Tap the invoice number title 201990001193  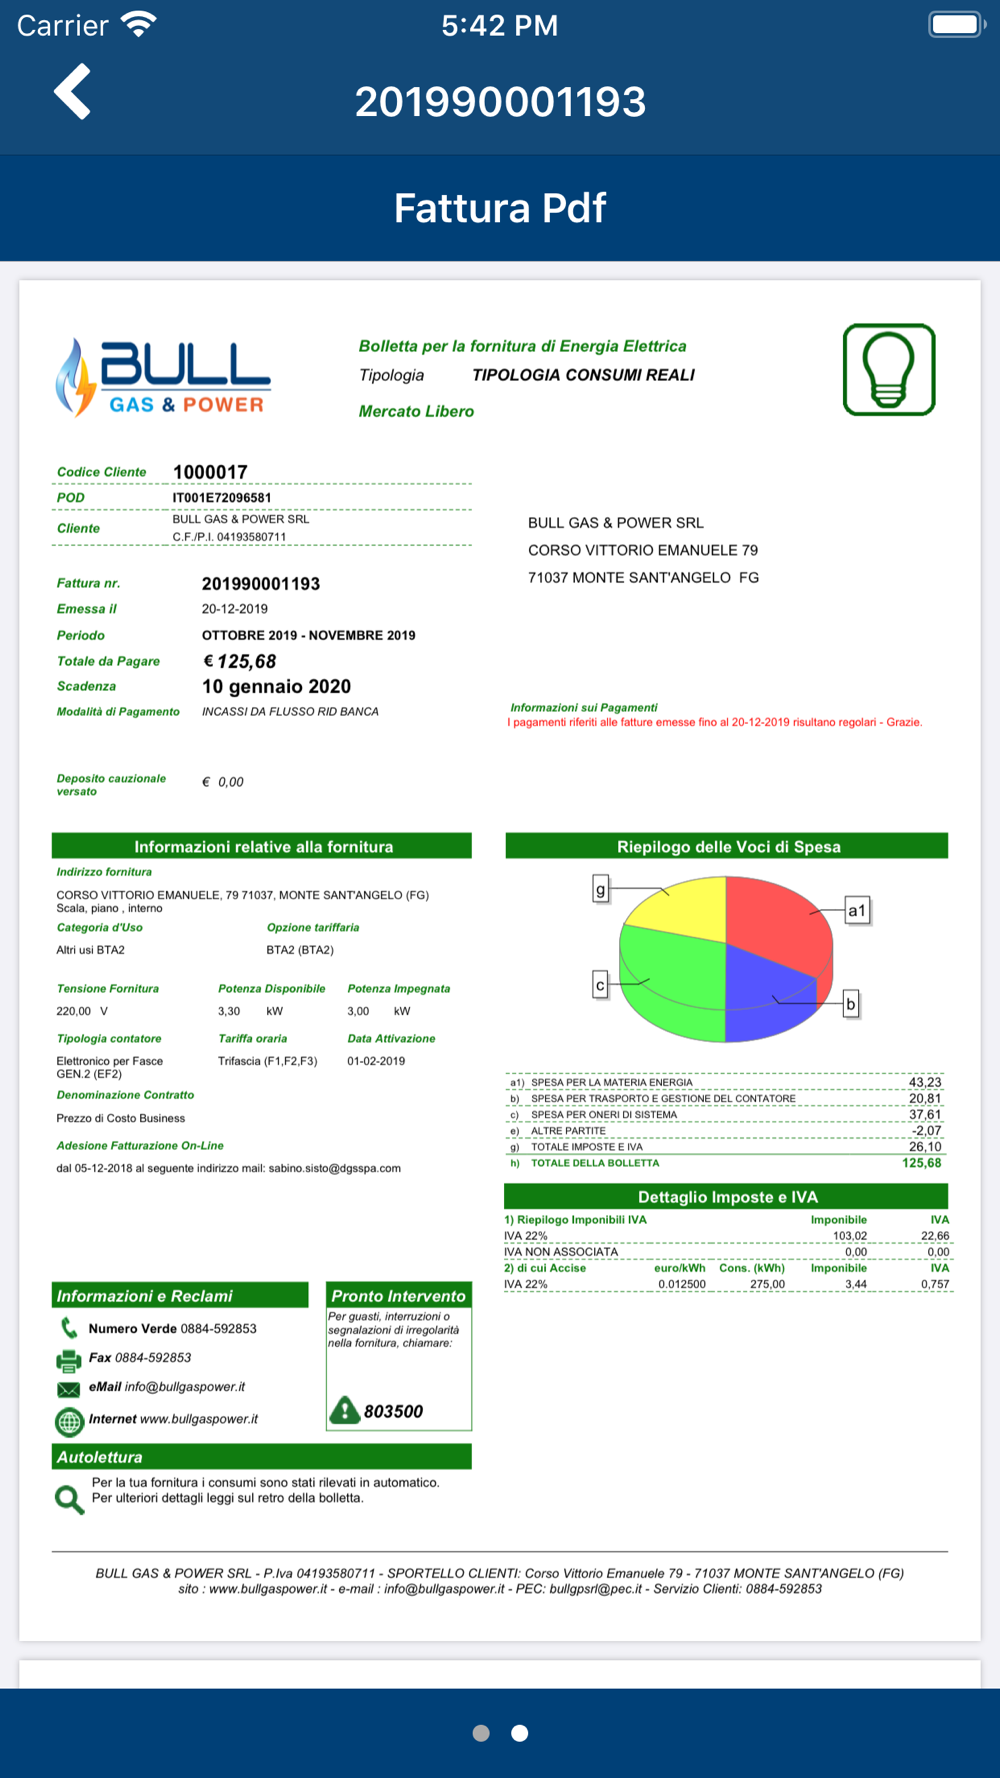[500, 102]
